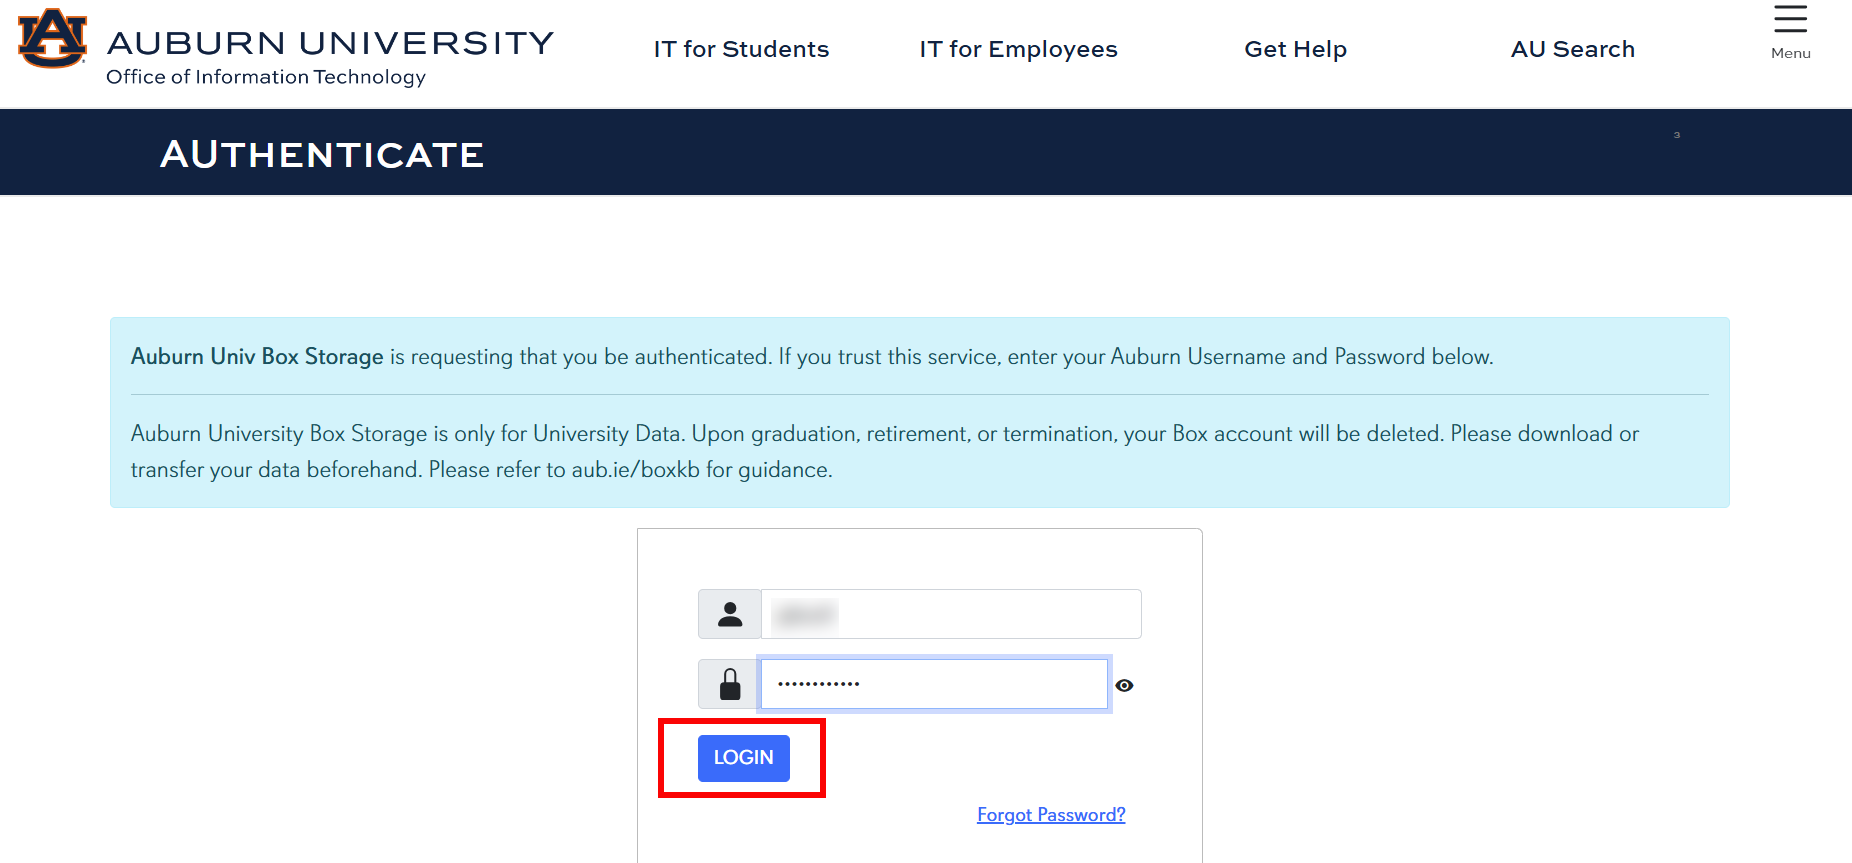1852x863 pixels.
Task: Toggle password visibility with the eye icon
Action: pyautogui.click(x=1124, y=685)
